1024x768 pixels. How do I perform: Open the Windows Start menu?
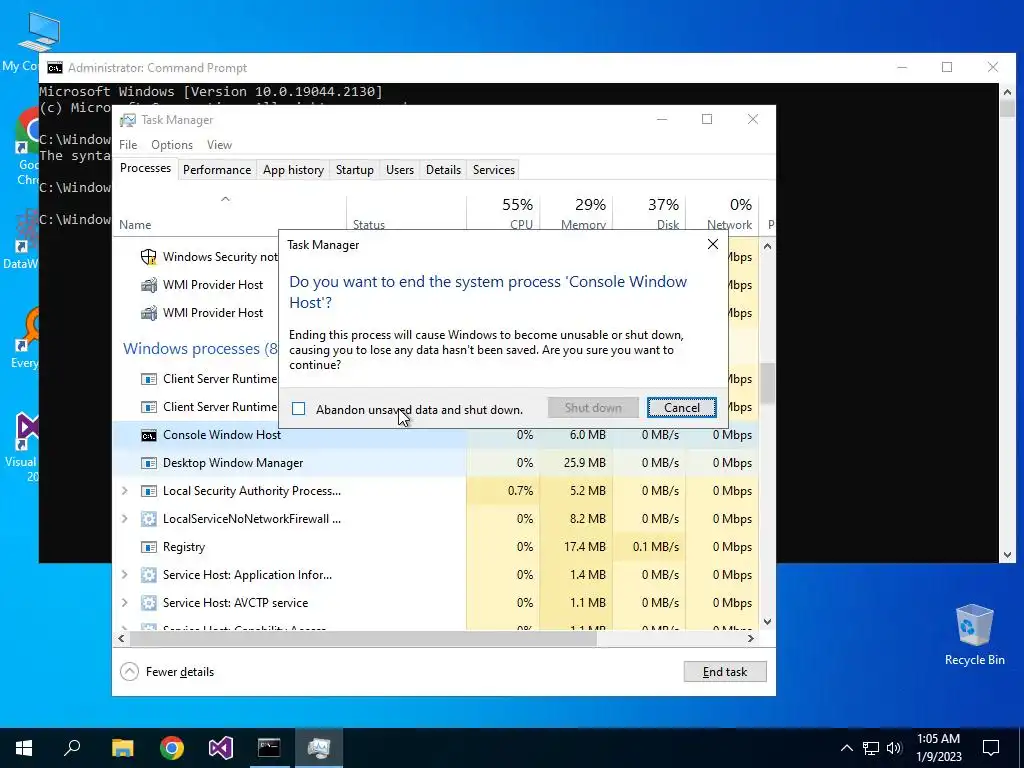tap(24, 748)
